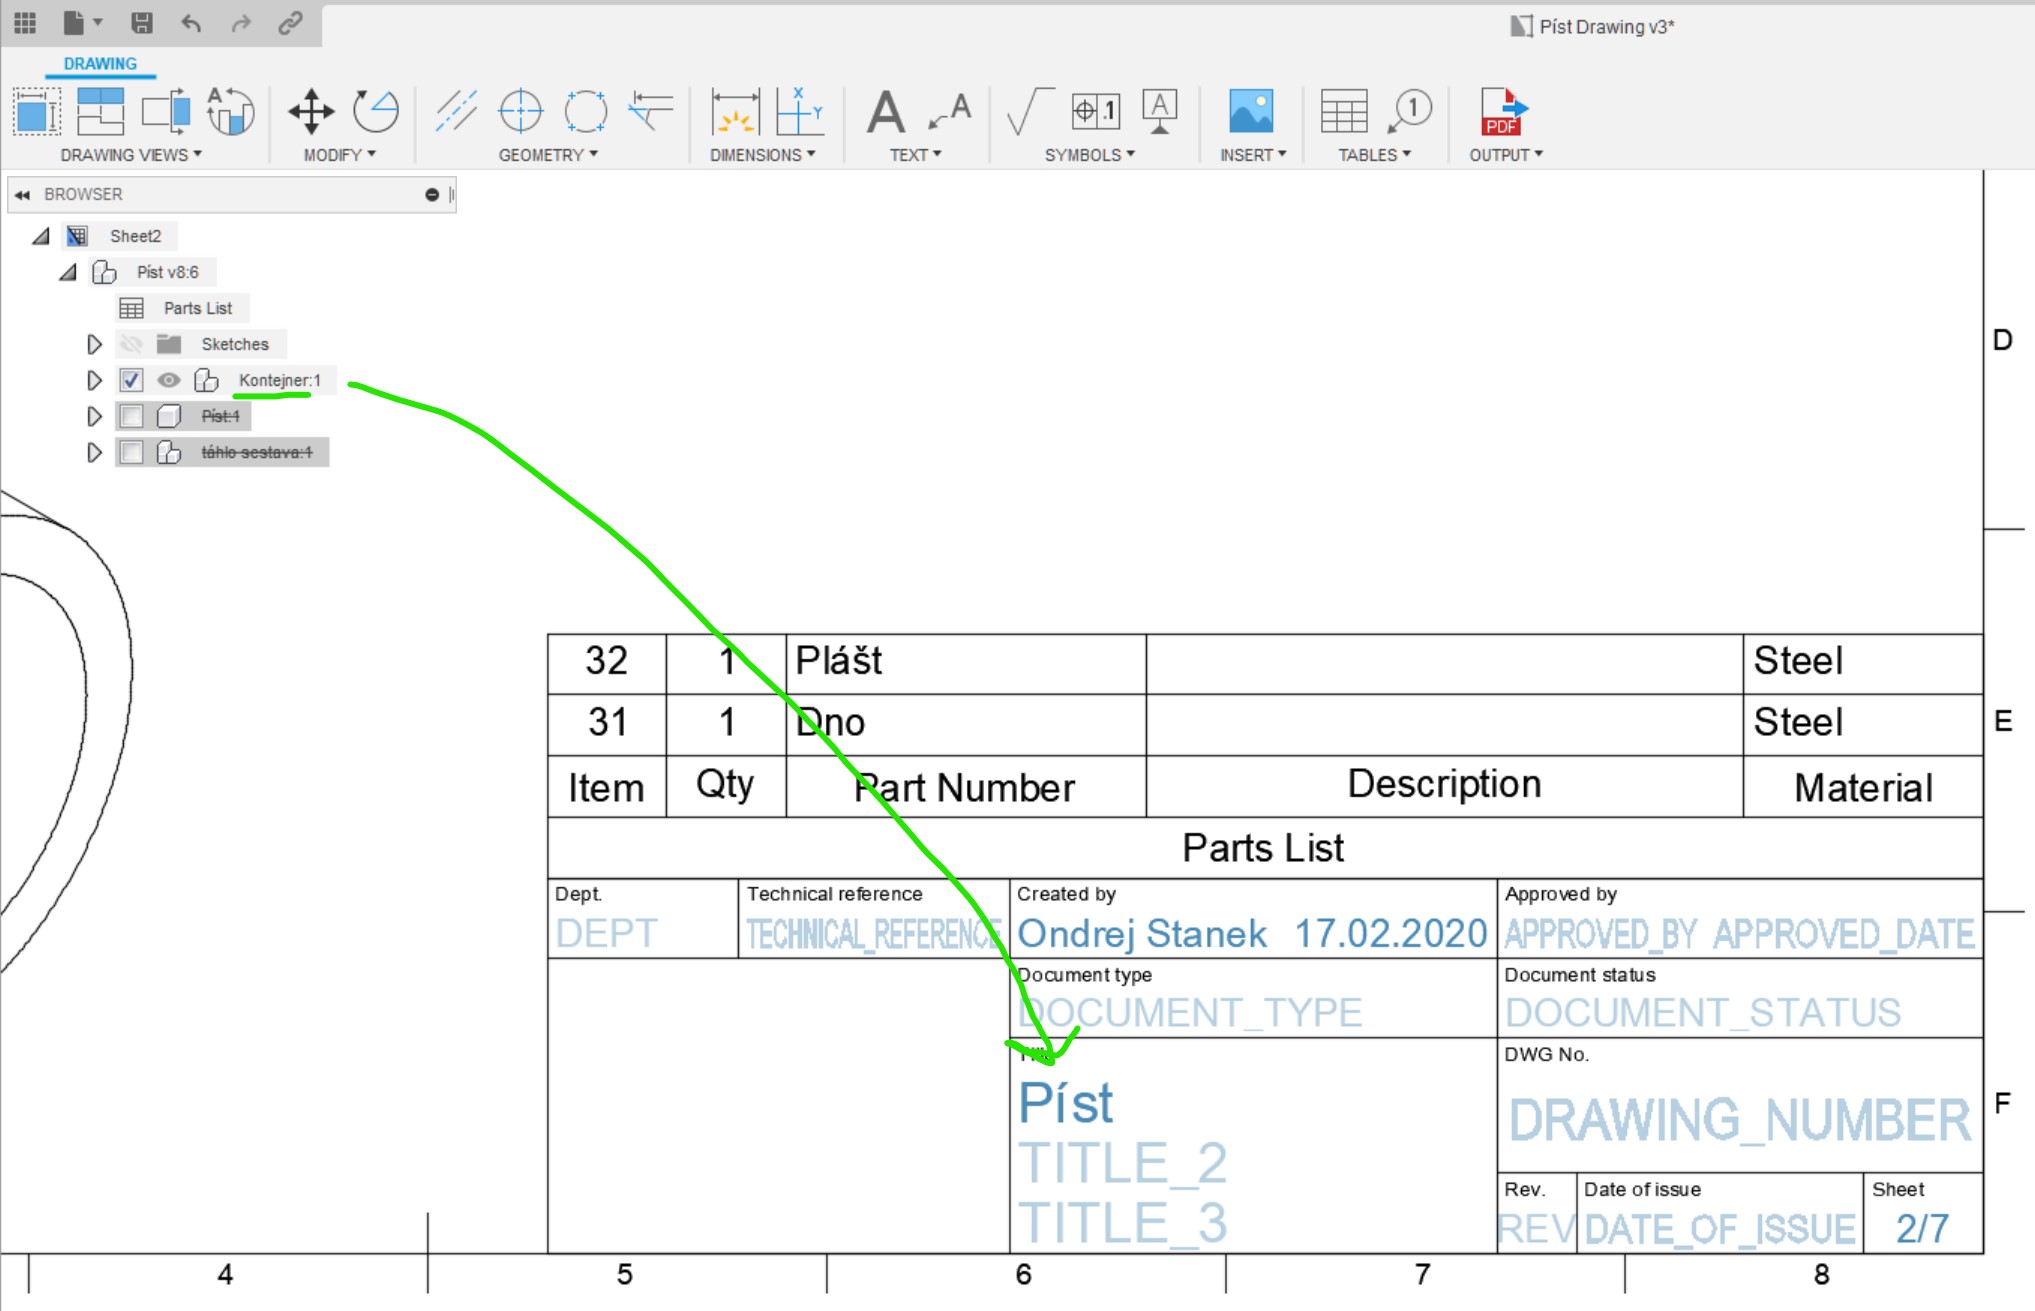Click Undo in the quick access toolbar

coord(190,23)
